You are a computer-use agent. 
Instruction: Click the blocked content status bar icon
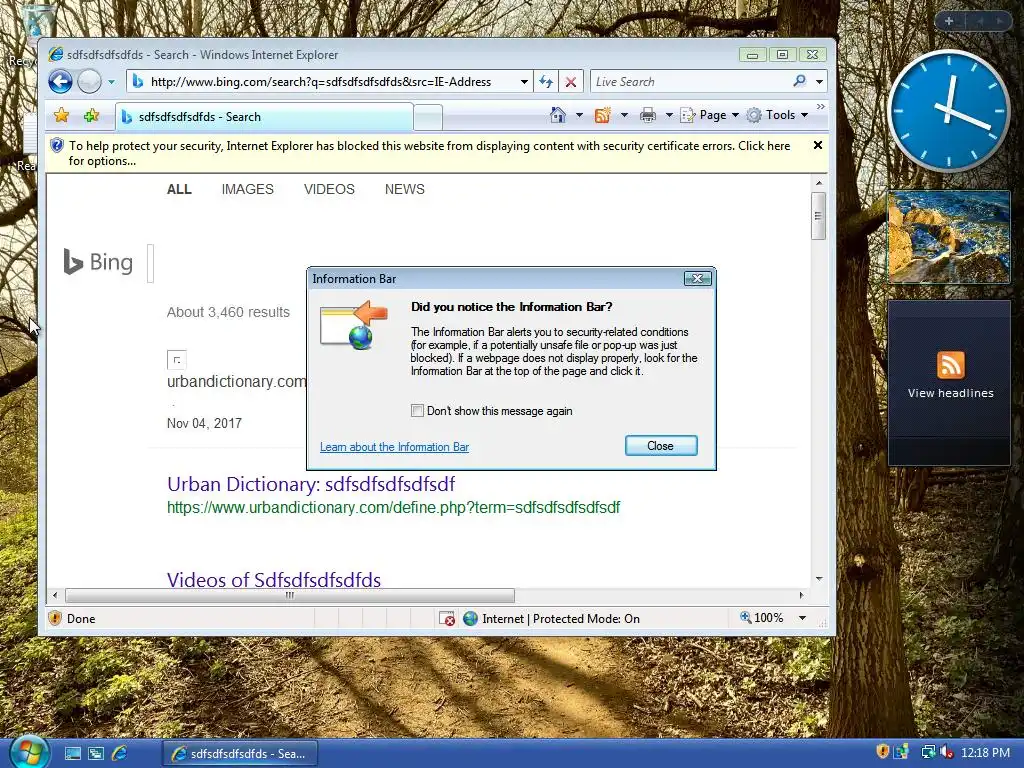pyautogui.click(x=447, y=618)
